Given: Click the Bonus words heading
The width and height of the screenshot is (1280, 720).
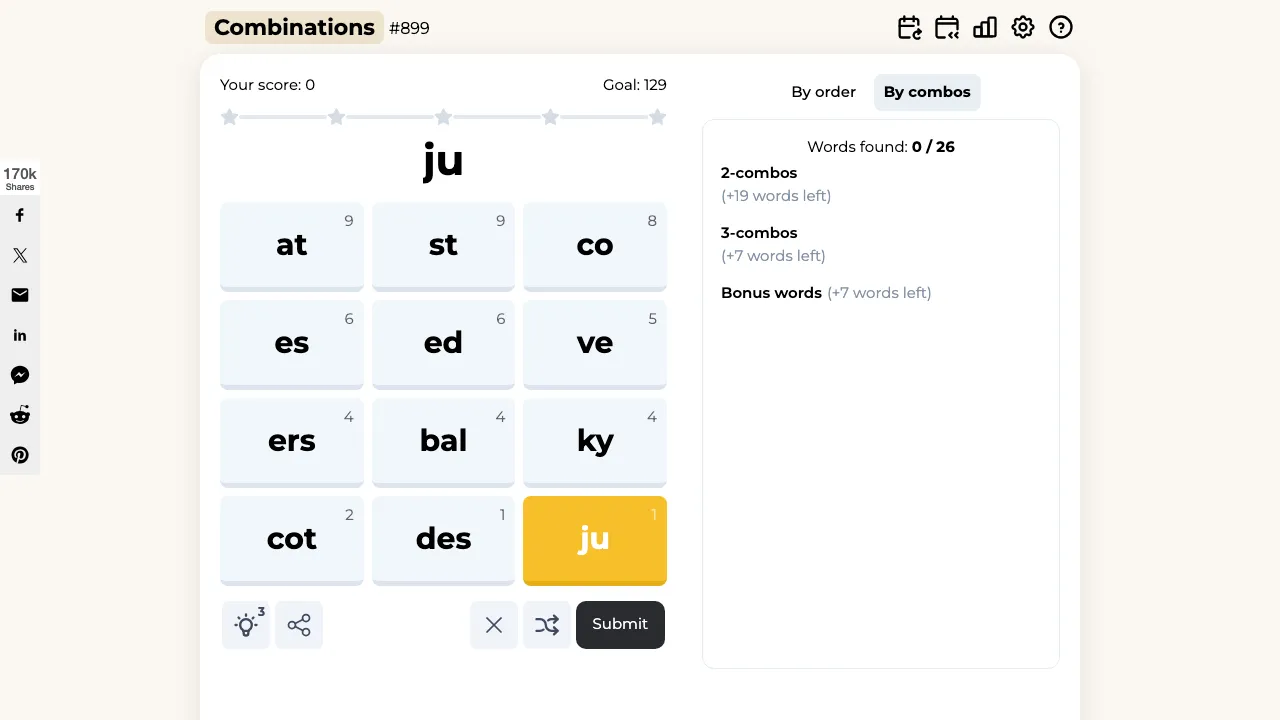Looking at the screenshot, I should click(x=771, y=293).
